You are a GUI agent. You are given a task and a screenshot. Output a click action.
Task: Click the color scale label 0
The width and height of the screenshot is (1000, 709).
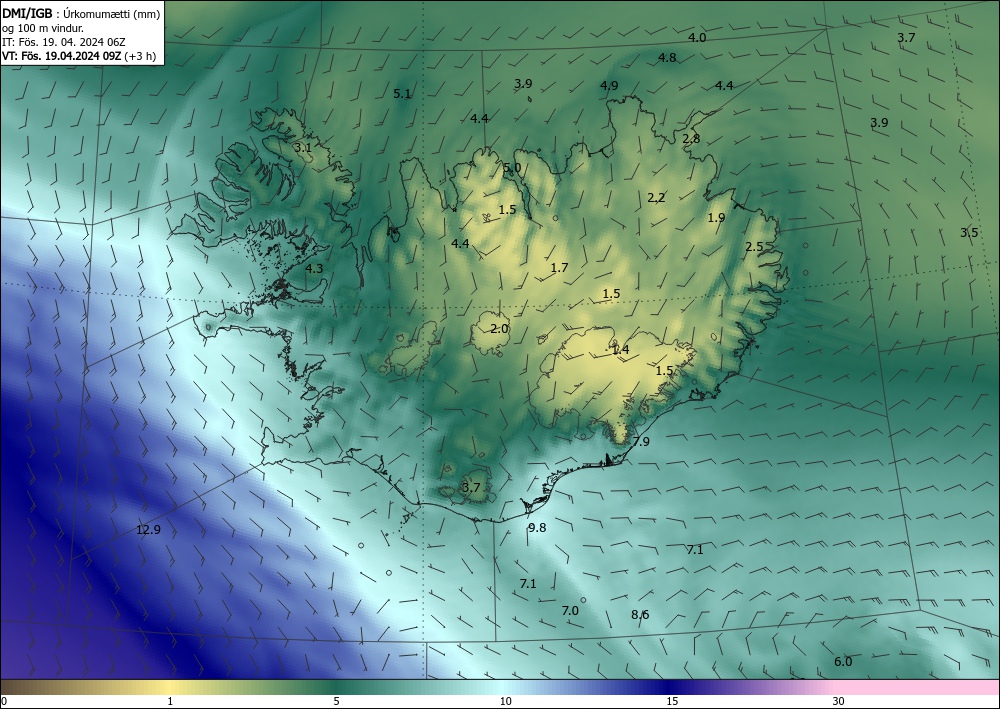(4, 702)
